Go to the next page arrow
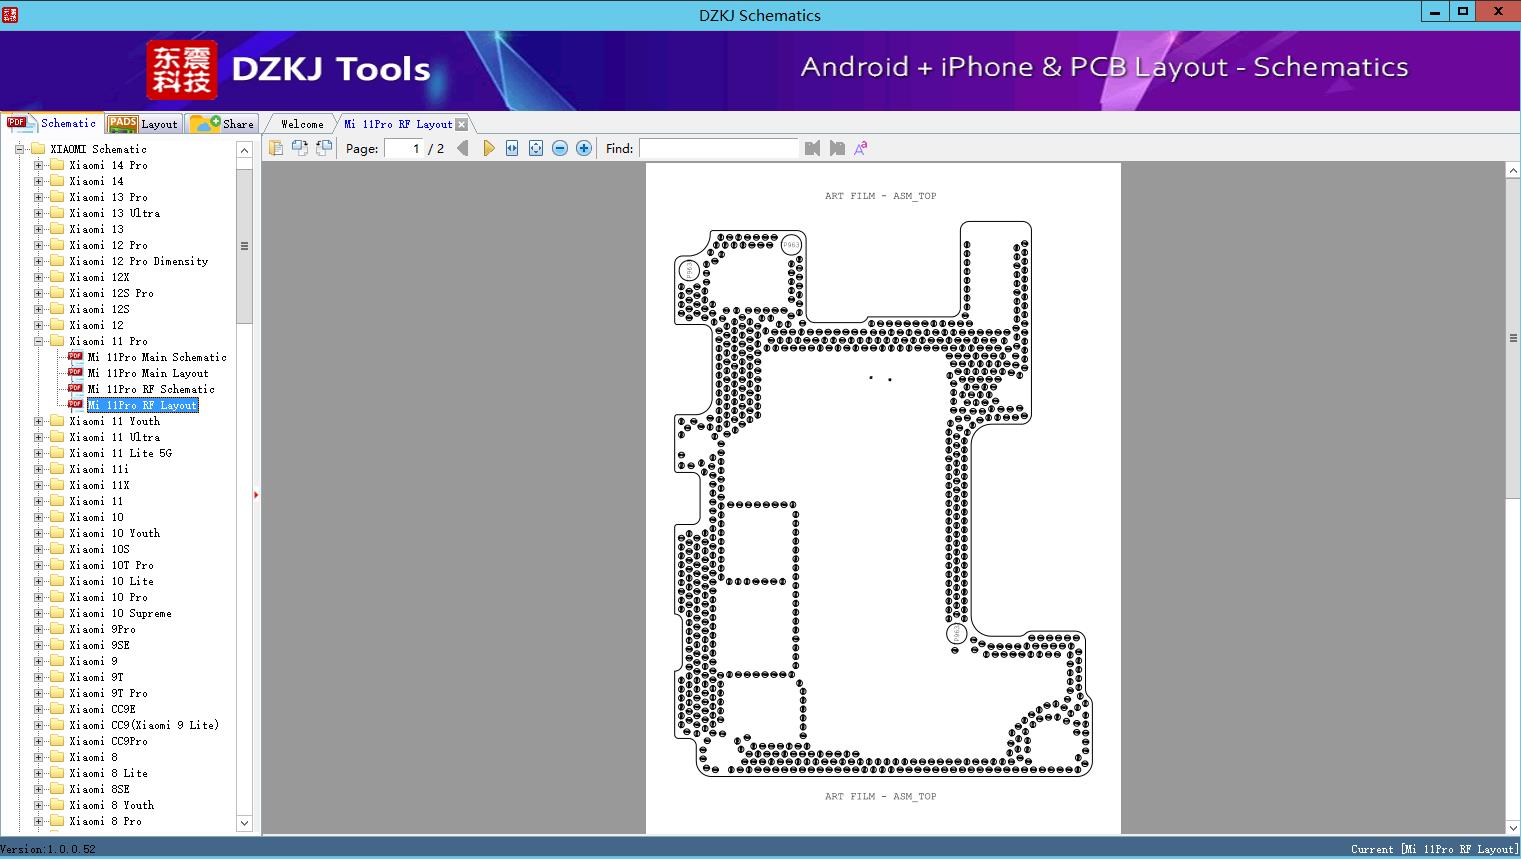The width and height of the screenshot is (1521, 859). click(x=488, y=148)
